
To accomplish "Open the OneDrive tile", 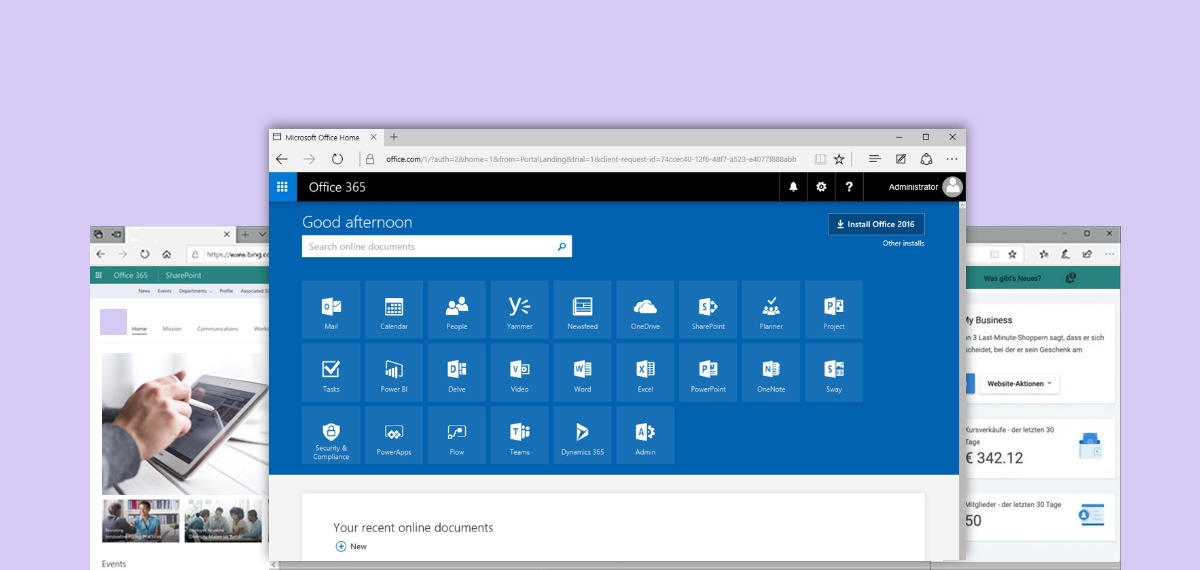I will 645,309.
